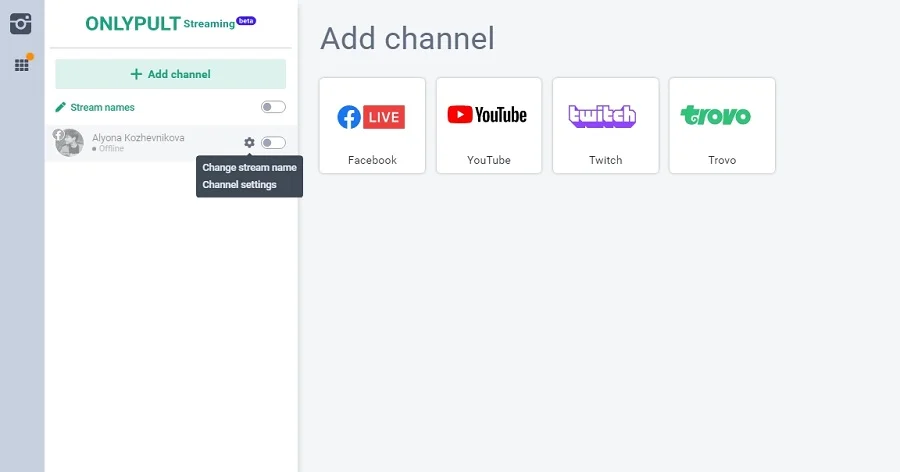Enable the Alyona Kozhevnikova channel switch
The image size is (900, 472).
tap(273, 143)
